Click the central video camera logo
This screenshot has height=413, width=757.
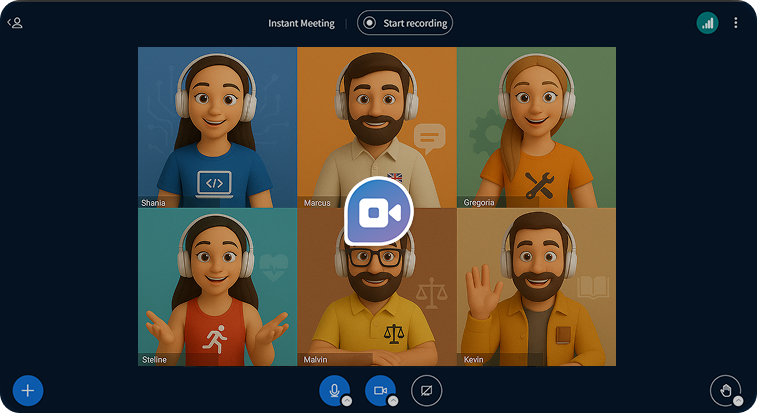pyautogui.click(x=379, y=212)
